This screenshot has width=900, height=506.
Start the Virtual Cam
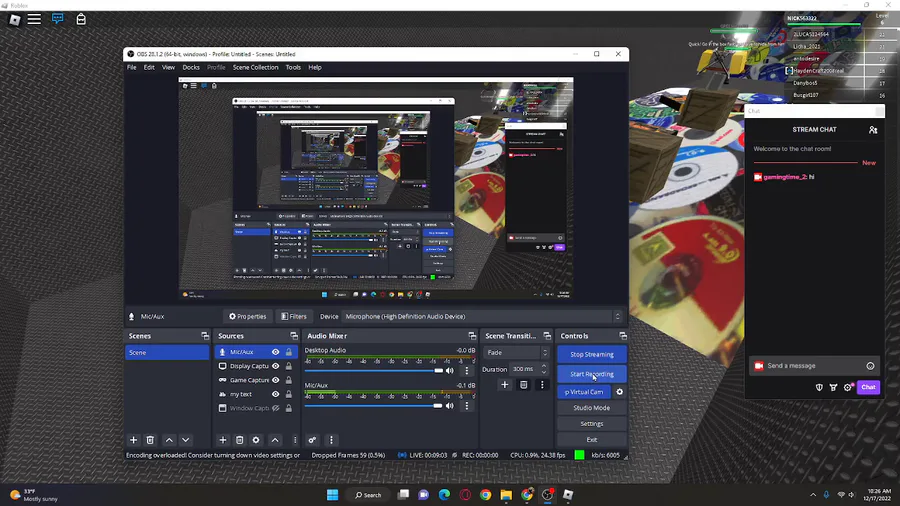tap(584, 392)
